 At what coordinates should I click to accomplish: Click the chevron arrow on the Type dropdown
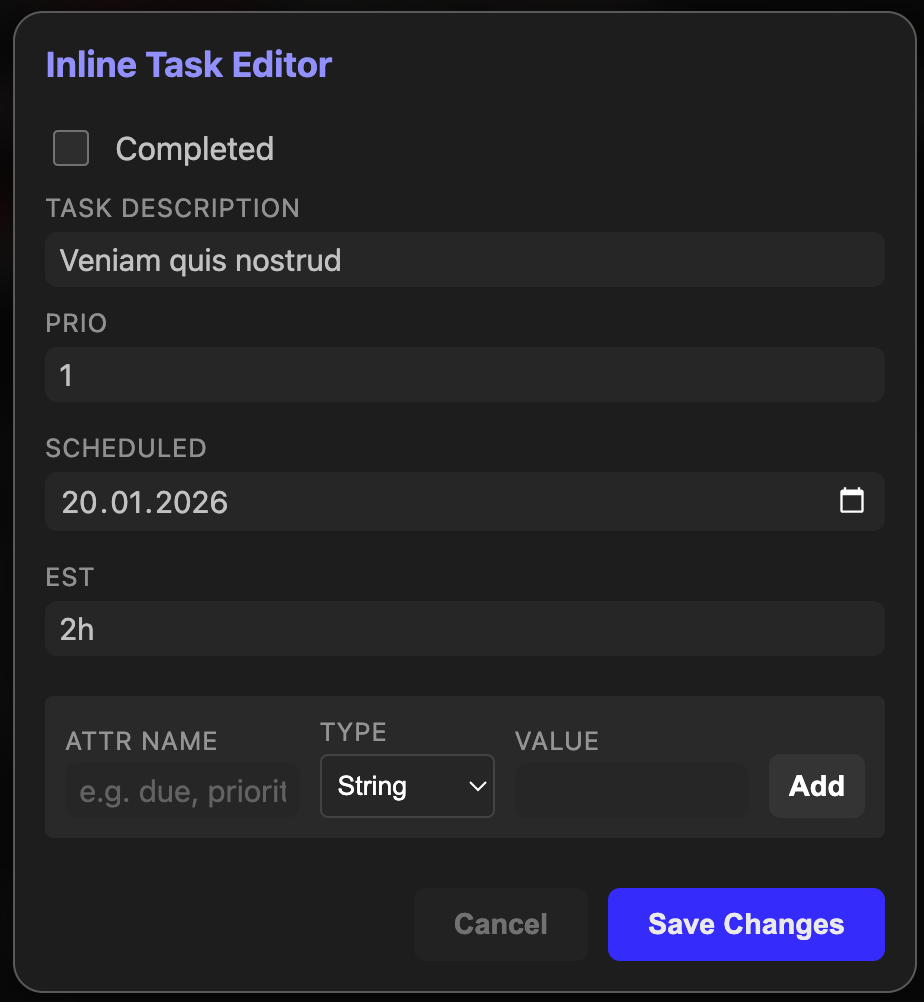pyautogui.click(x=477, y=786)
